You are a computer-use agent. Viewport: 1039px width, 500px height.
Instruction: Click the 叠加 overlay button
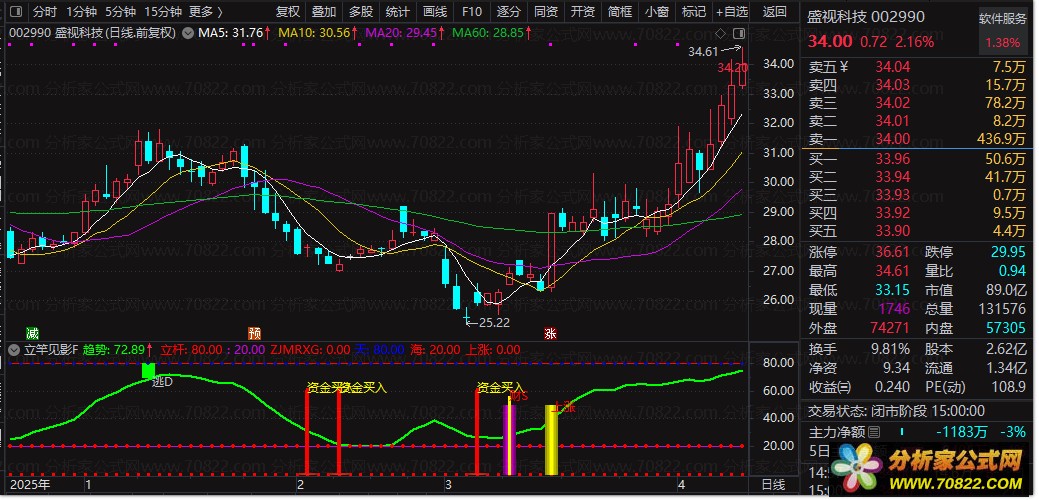coord(324,11)
